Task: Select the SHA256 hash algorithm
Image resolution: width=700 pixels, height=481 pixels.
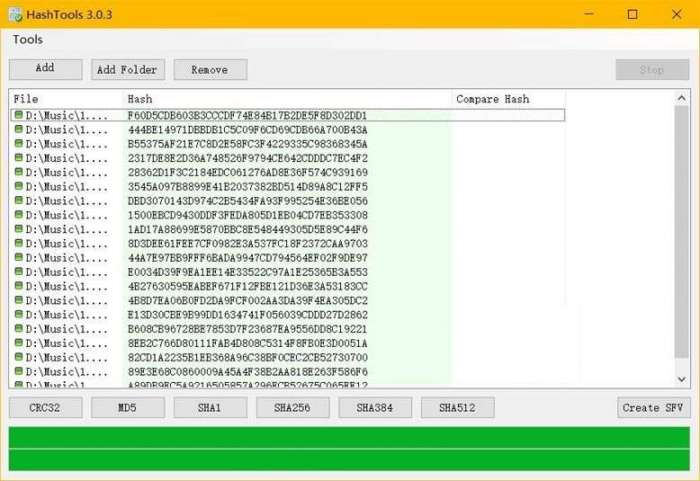Action: (293, 407)
